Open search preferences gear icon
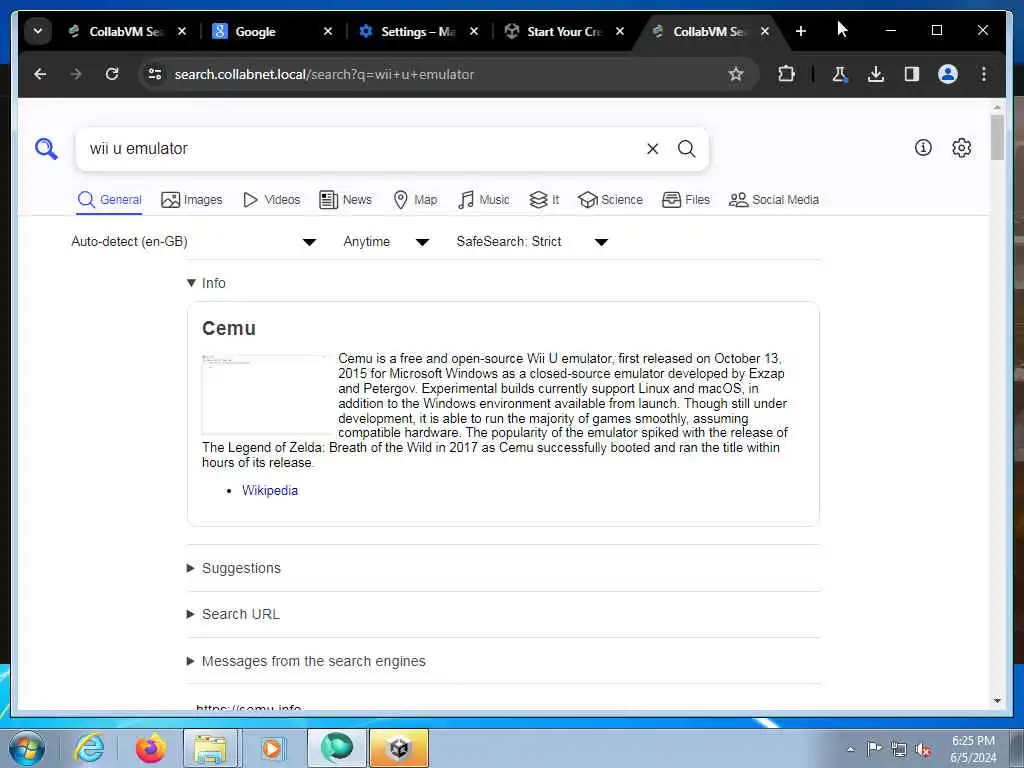 click(x=961, y=148)
